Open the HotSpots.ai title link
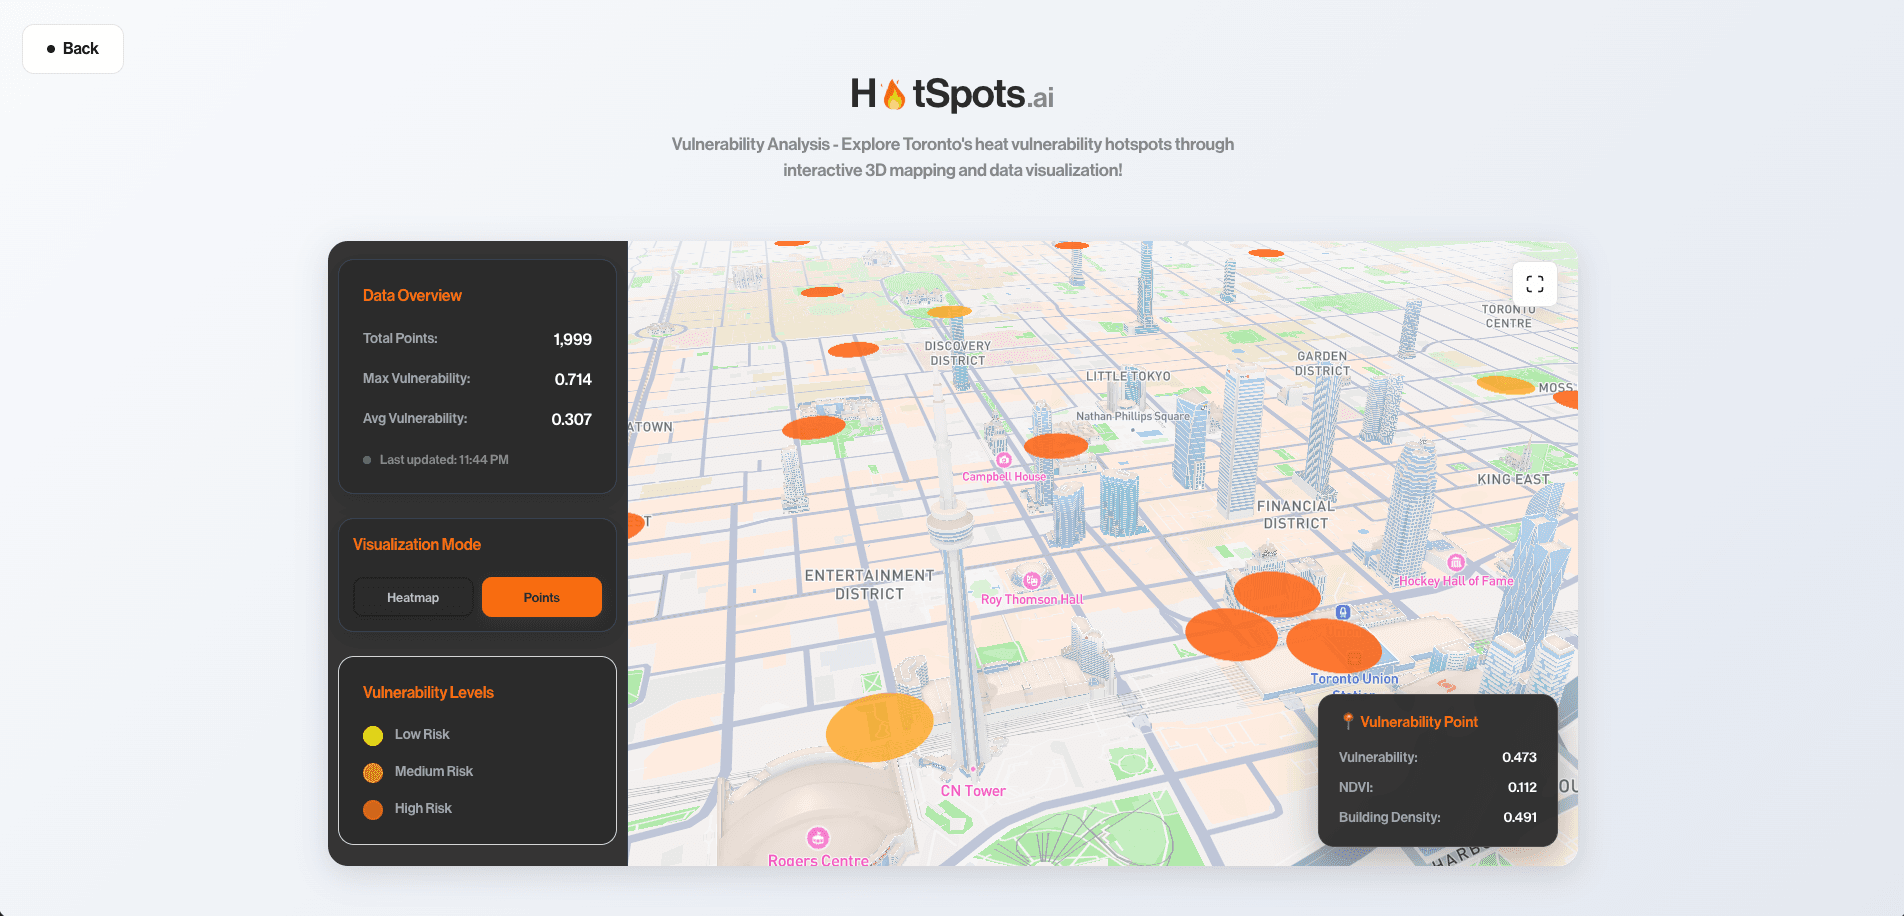The height and width of the screenshot is (916, 1904). [951, 93]
